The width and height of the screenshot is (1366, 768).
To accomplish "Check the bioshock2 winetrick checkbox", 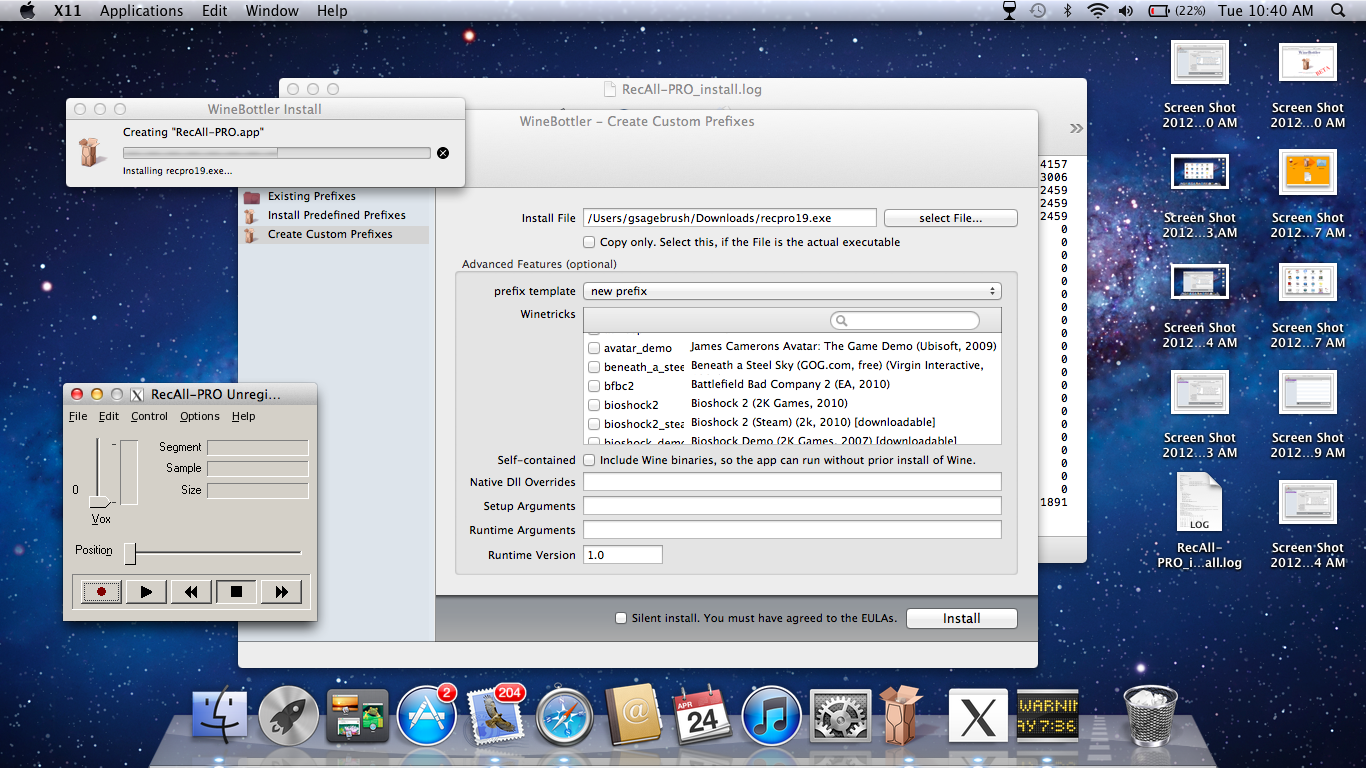I will coord(594,405).
